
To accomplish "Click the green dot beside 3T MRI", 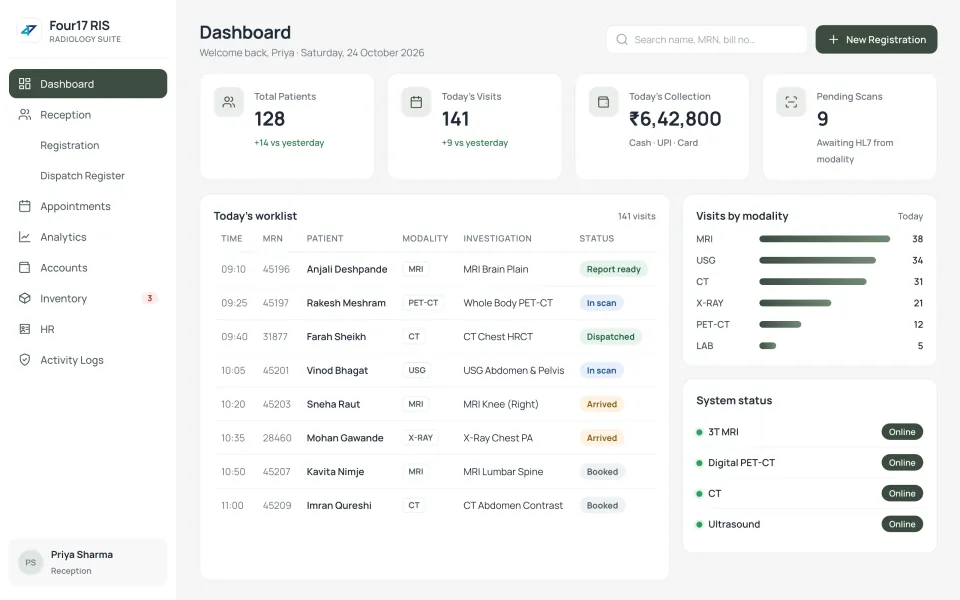I will pyautogui.click(x=699, y=432).
